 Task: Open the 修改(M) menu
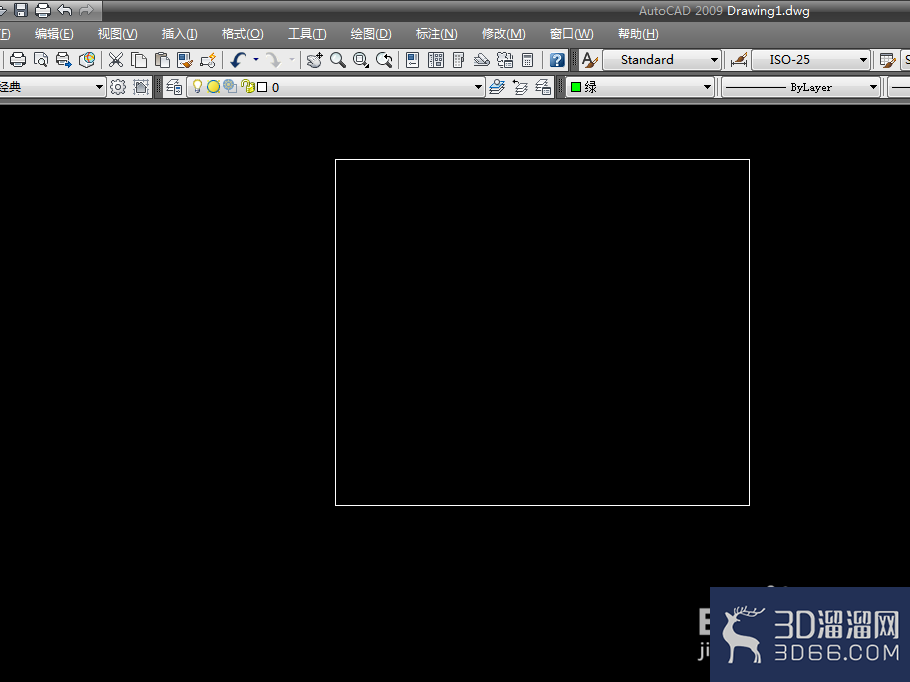click(x=503, y=34)
